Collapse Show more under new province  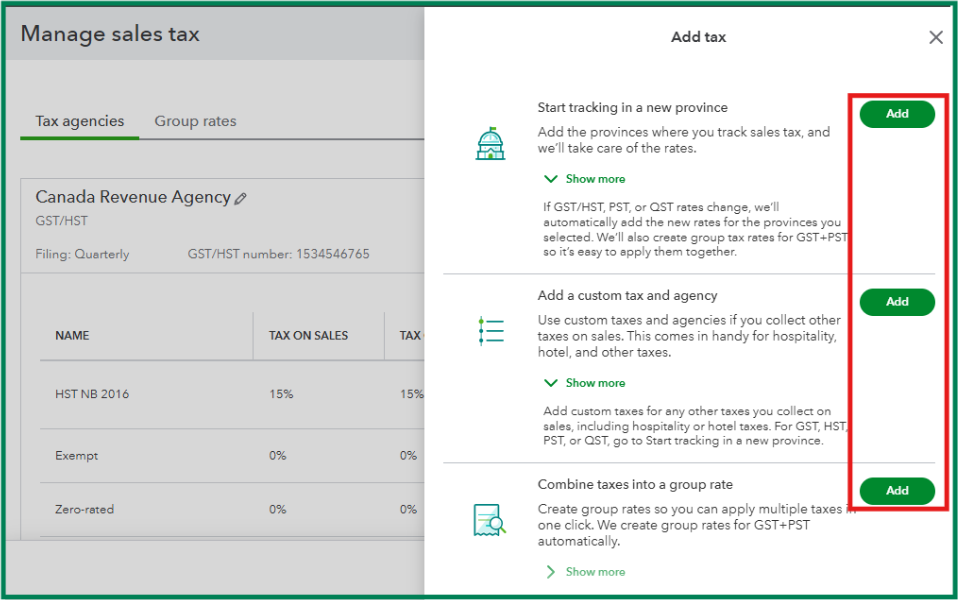(x=585, y=179)
